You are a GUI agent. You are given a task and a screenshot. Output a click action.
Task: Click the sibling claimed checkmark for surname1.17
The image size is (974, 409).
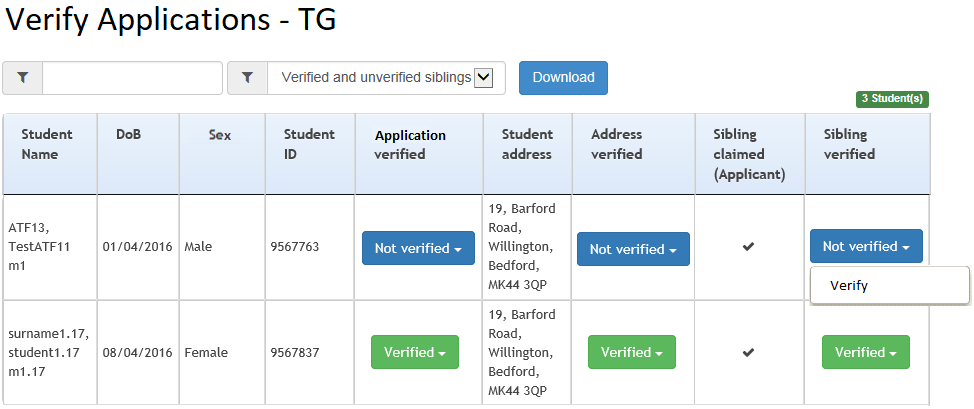(749, 352)
